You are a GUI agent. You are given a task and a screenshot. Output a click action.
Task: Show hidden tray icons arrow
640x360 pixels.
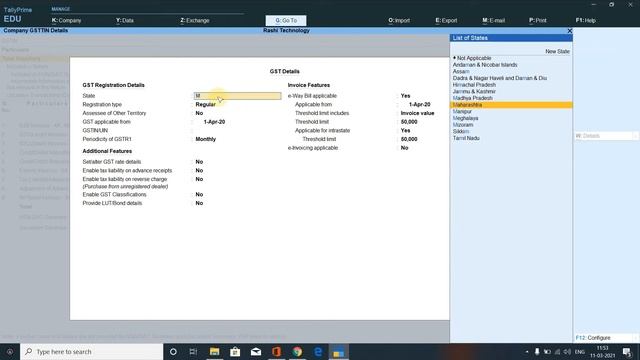pyautogui.click(x=527, y=352)
